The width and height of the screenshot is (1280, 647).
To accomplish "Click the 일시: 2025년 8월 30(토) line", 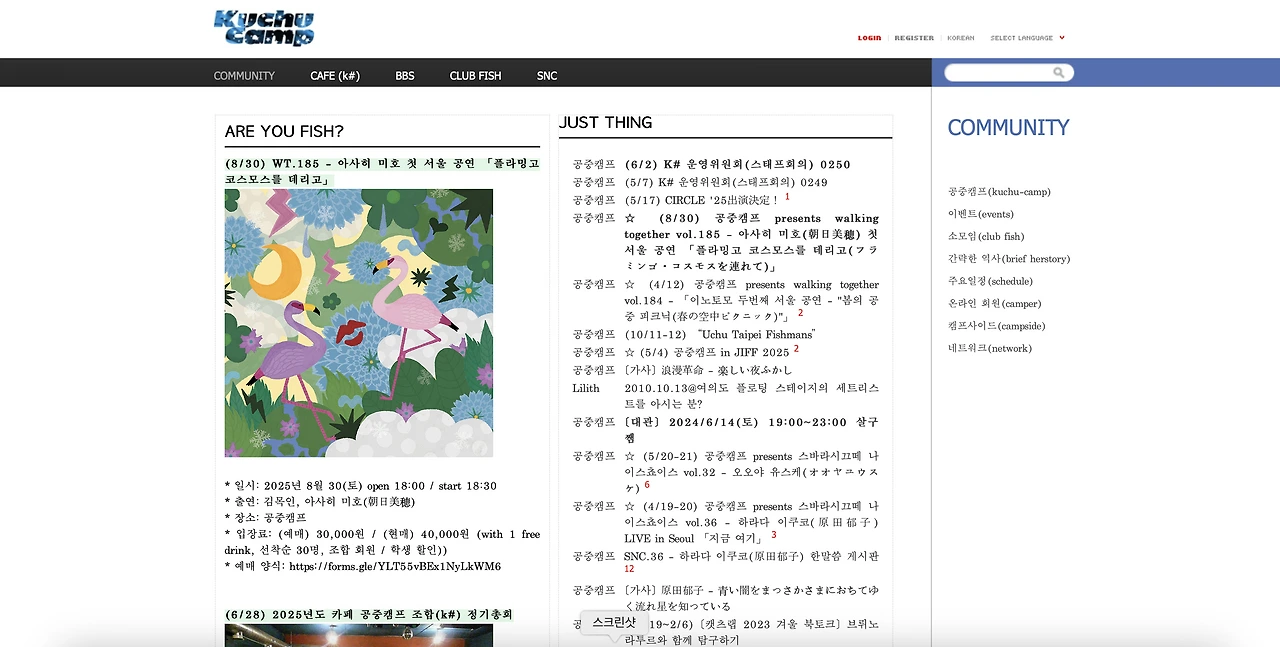I will click(x=361, y=486).
